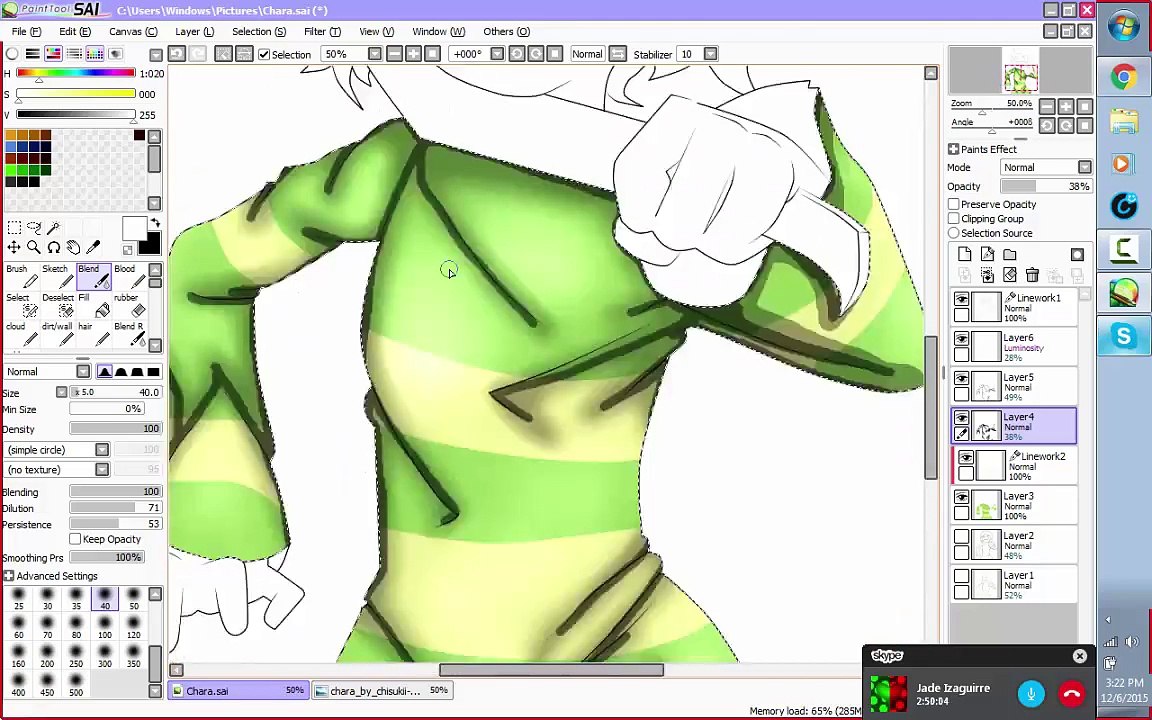Select the Hand pan tool
The image size is (1152, 720).
click(73, 248)
